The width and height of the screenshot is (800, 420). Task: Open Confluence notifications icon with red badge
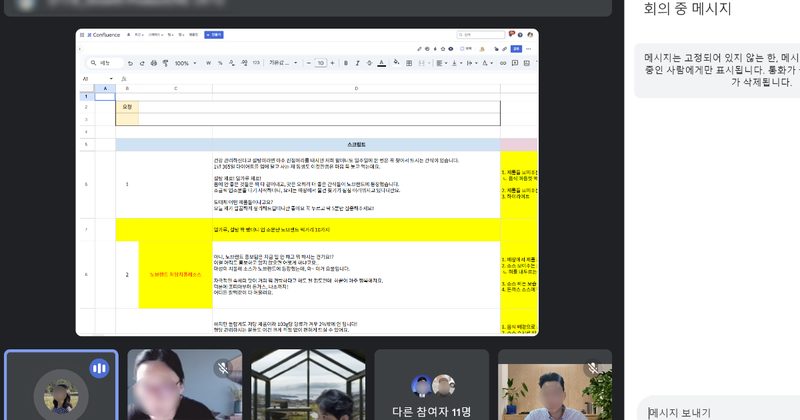[512, 34]
